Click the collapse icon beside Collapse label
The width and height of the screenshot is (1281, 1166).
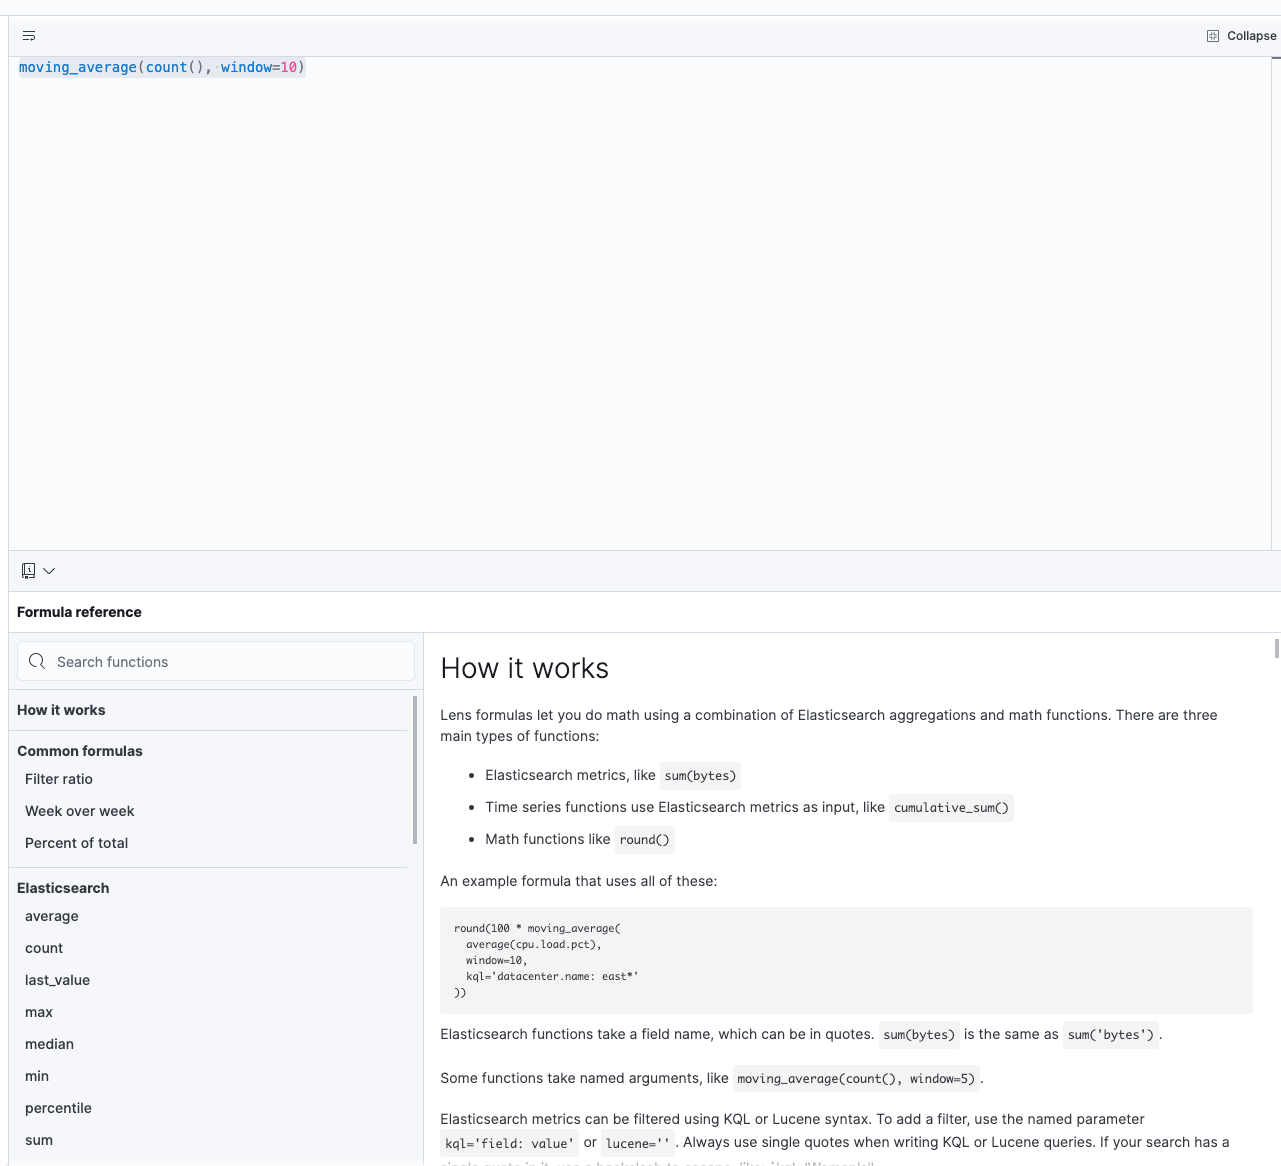1213,36
